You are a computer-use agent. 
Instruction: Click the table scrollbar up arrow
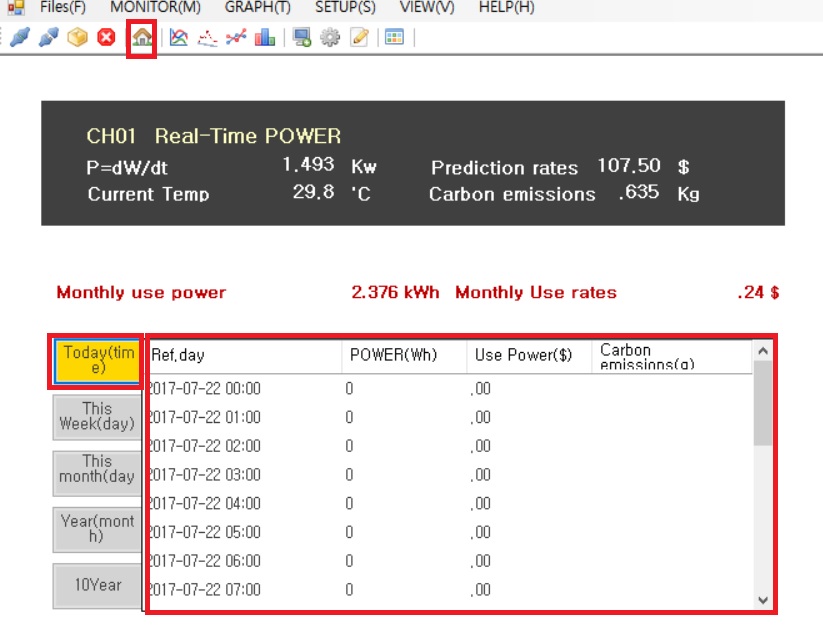point(763,351)
